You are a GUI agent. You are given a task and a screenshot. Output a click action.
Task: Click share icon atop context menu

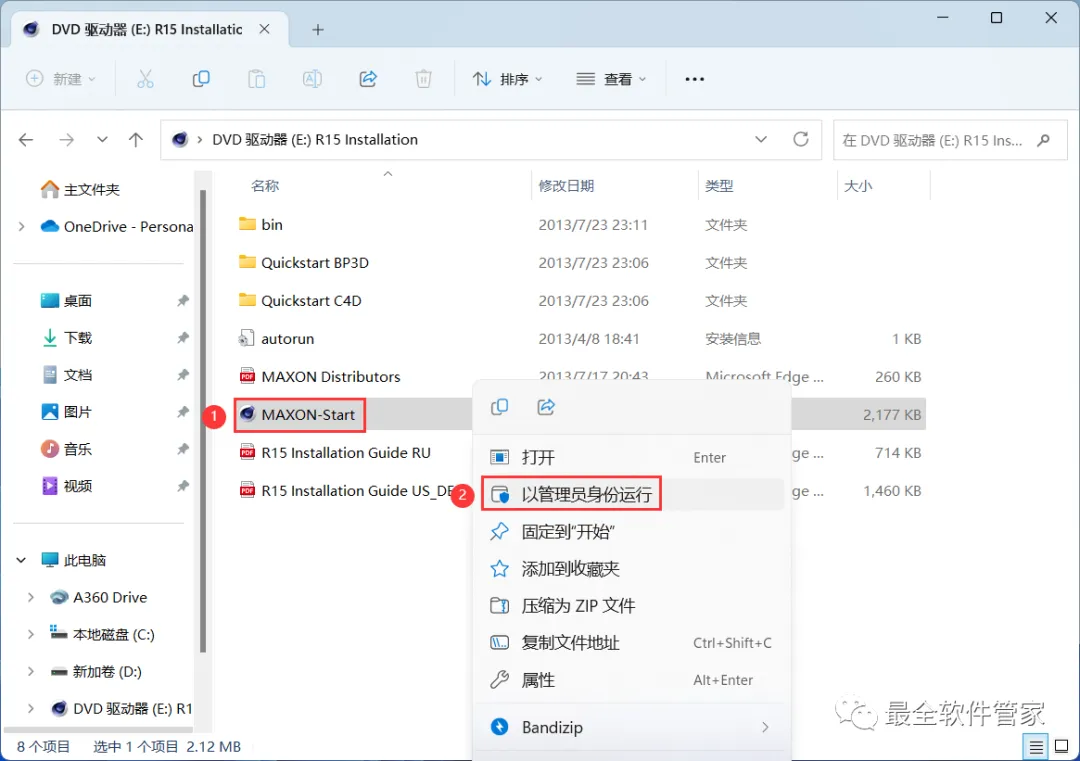tap(546, 407)
